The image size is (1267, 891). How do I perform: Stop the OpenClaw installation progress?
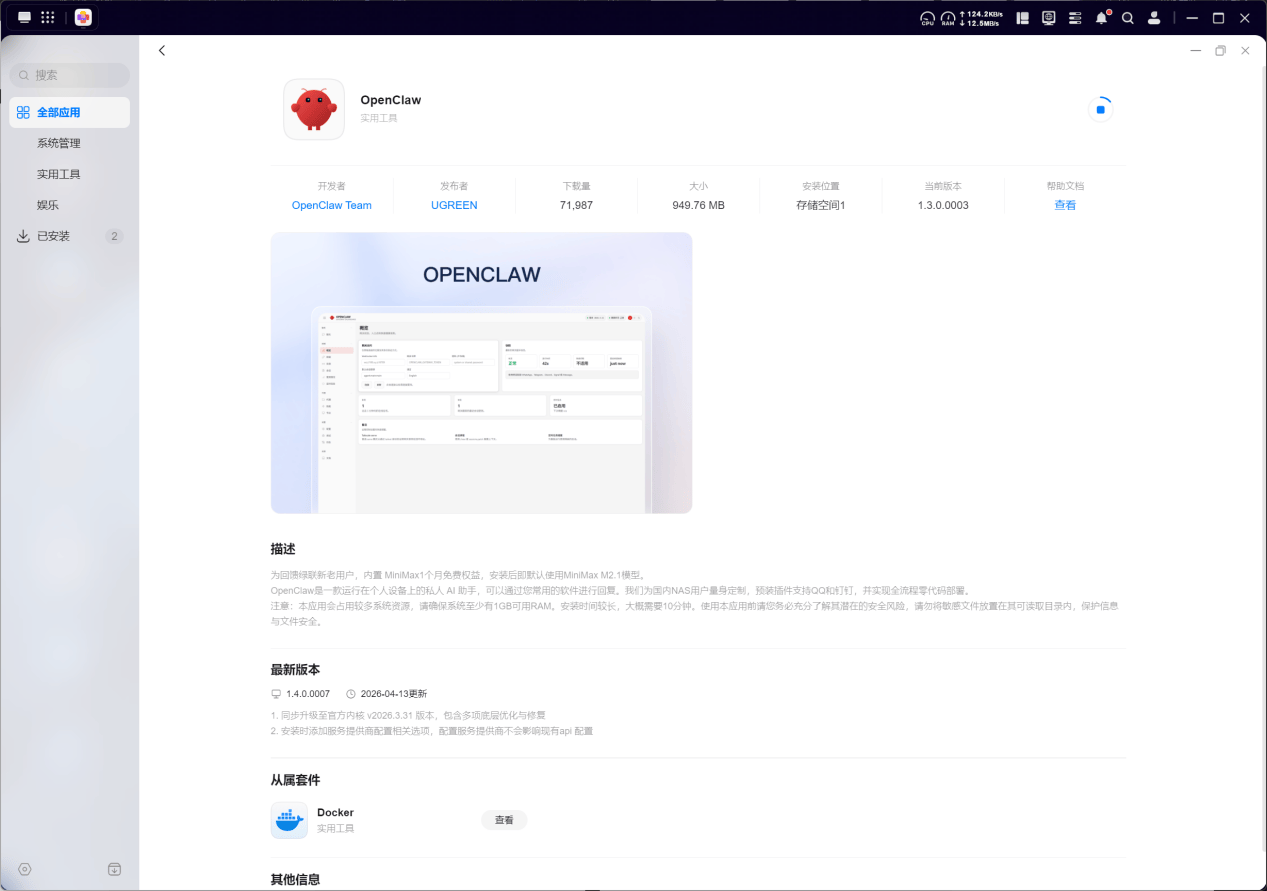coord(1100,110)
